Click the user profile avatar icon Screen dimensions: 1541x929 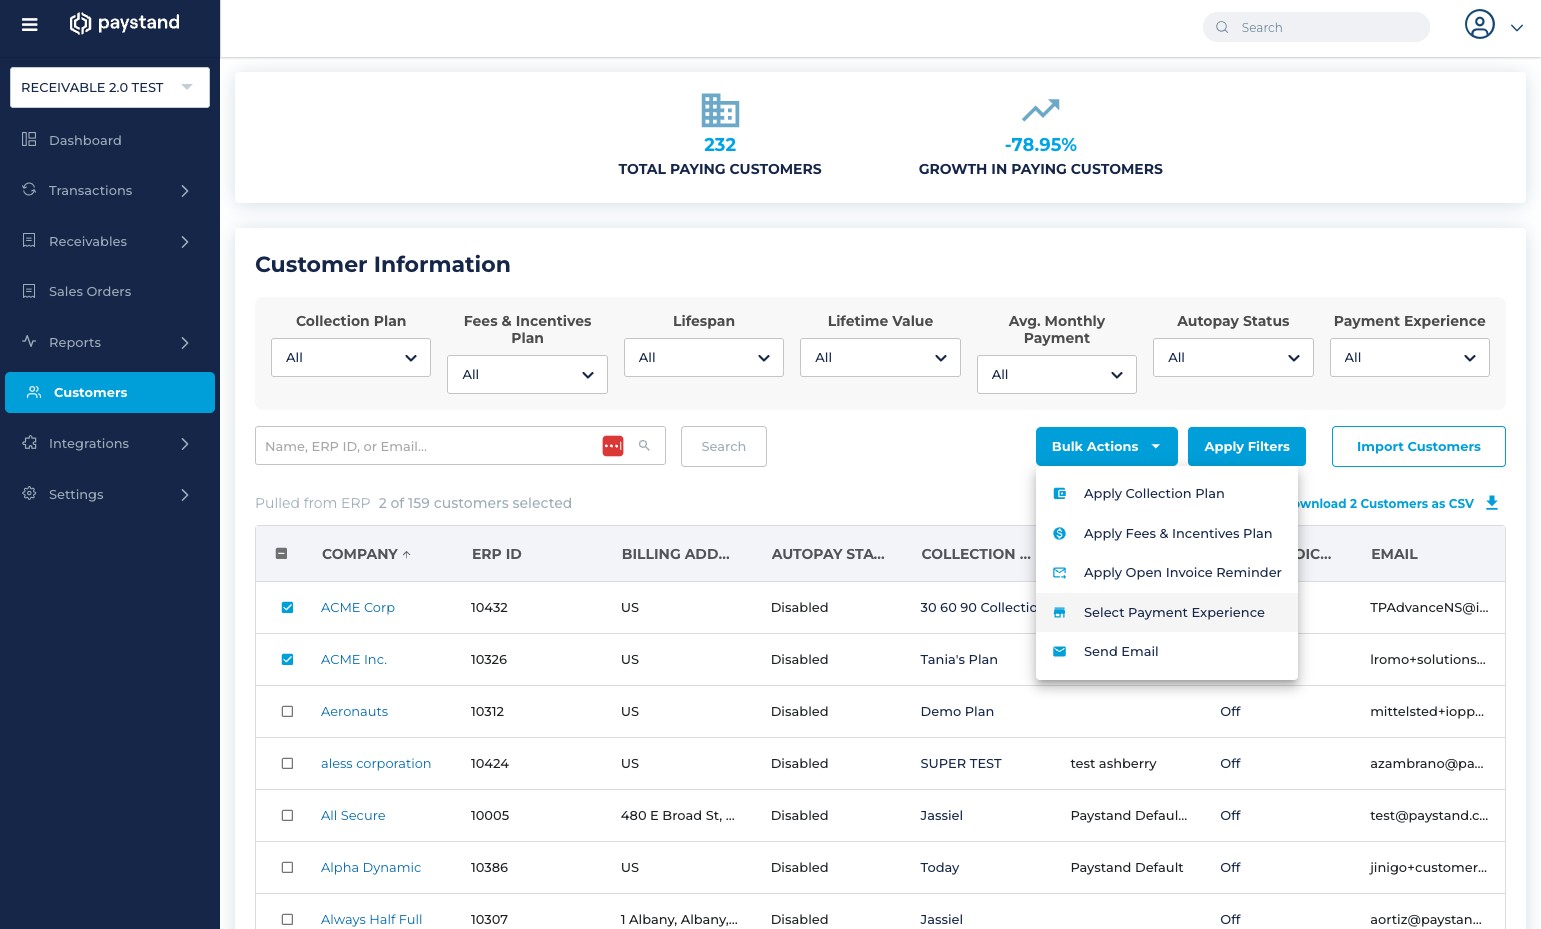(1479, 24)
